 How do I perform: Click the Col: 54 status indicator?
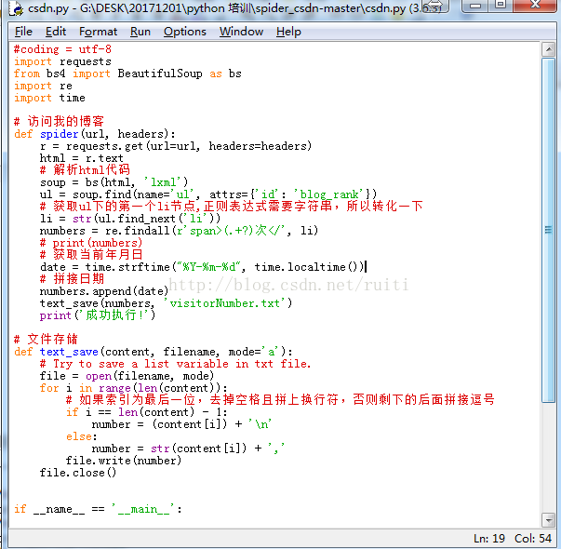533,538
